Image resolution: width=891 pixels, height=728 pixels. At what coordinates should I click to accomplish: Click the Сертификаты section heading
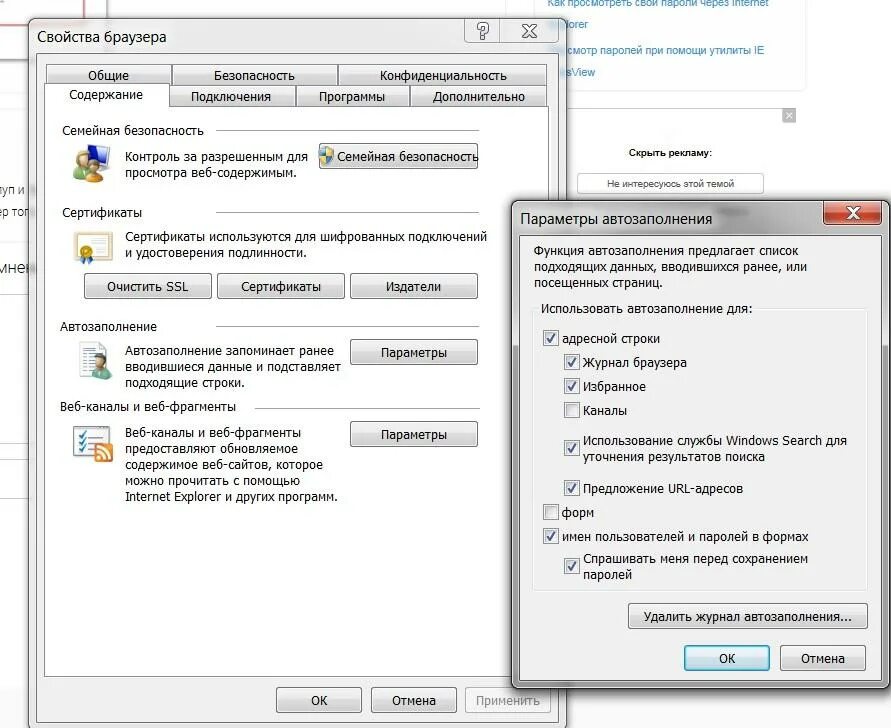(102, 213)
